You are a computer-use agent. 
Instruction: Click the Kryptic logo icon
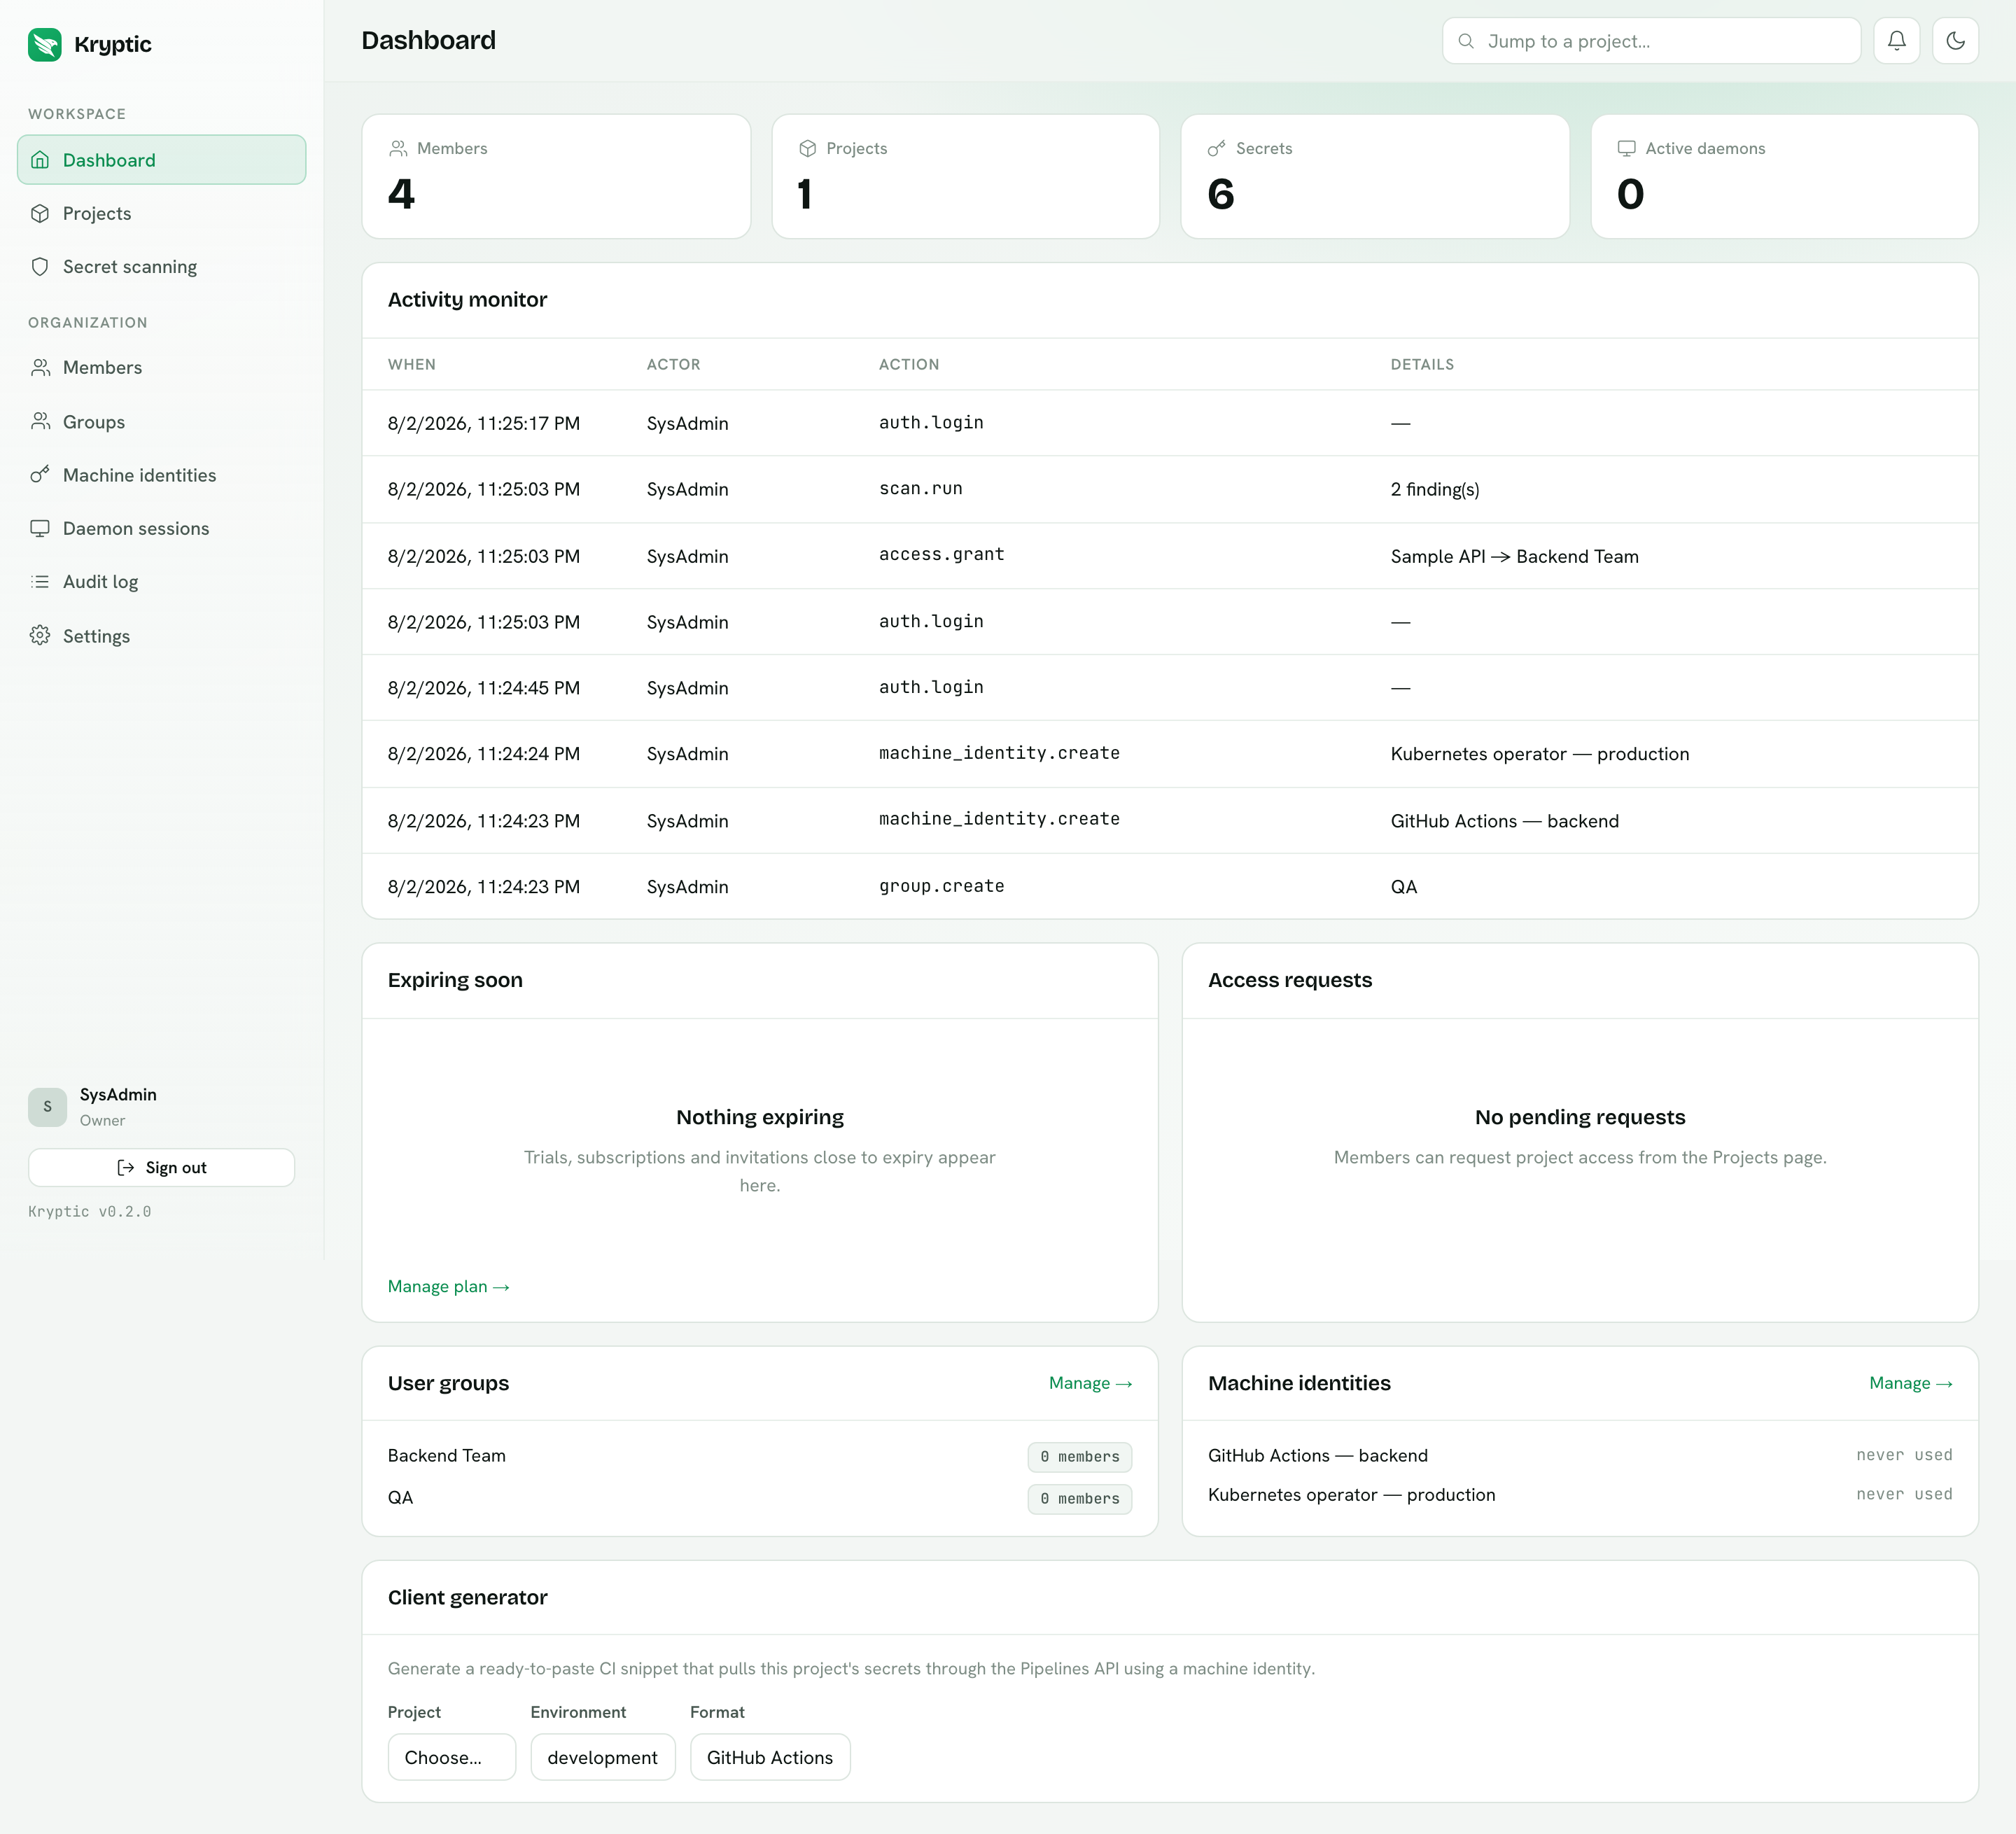coord(45,44)
